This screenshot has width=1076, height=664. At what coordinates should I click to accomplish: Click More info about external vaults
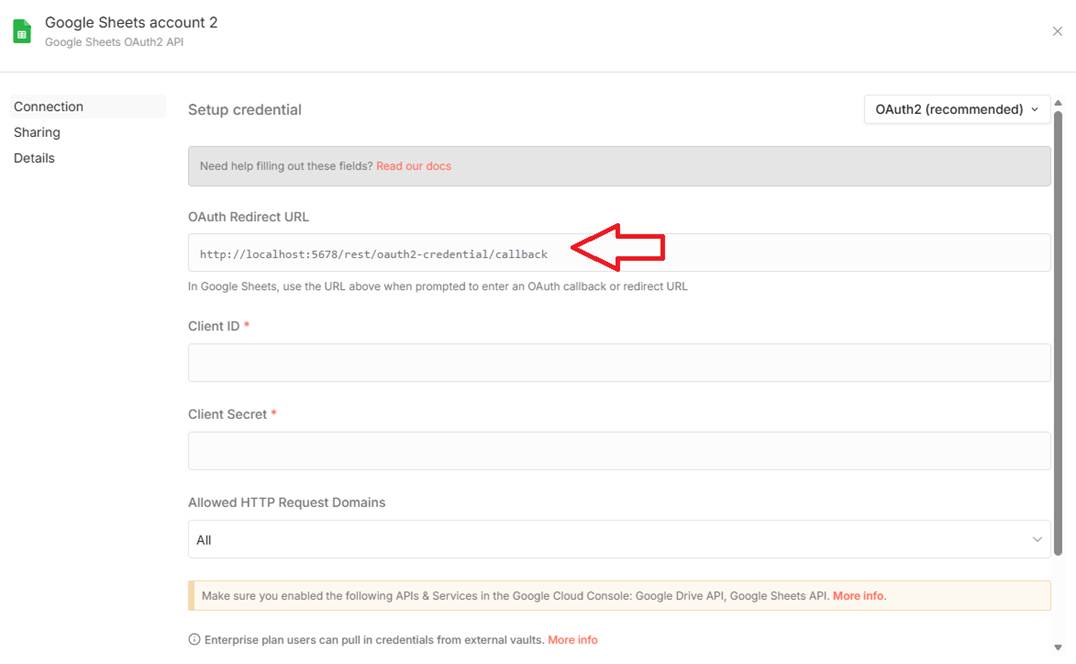pyautogui.click(x=572, y=640)
